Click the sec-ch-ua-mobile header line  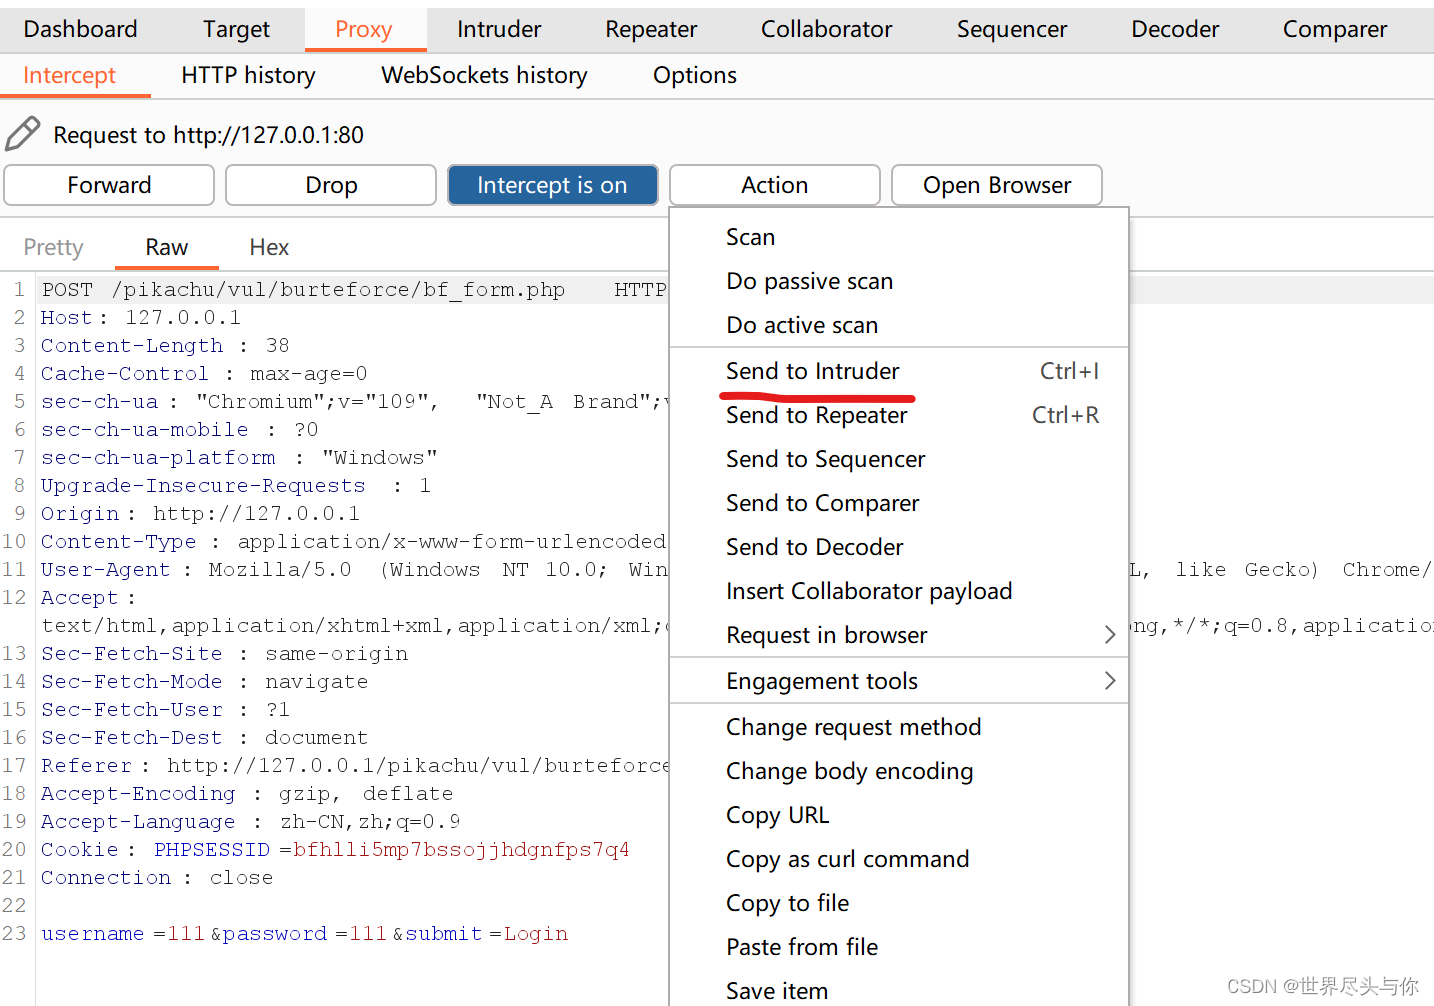(180, 430)
